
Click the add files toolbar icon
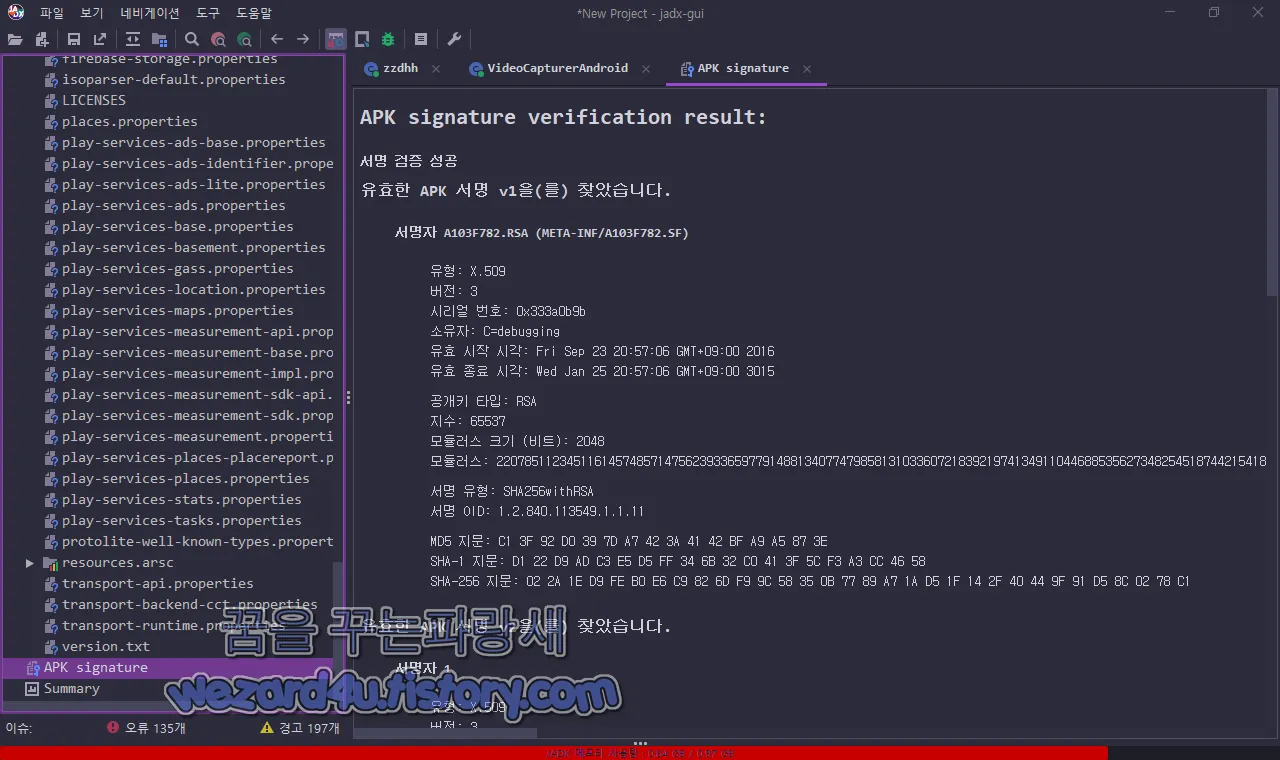pos(42,39)
